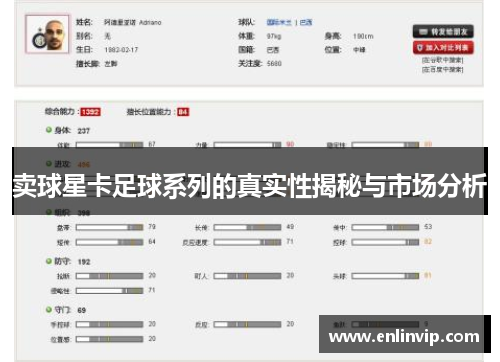This screenshot has height=362, width=500.
Task: Click the red 84 position ability badge
Action: pos(183,112)
